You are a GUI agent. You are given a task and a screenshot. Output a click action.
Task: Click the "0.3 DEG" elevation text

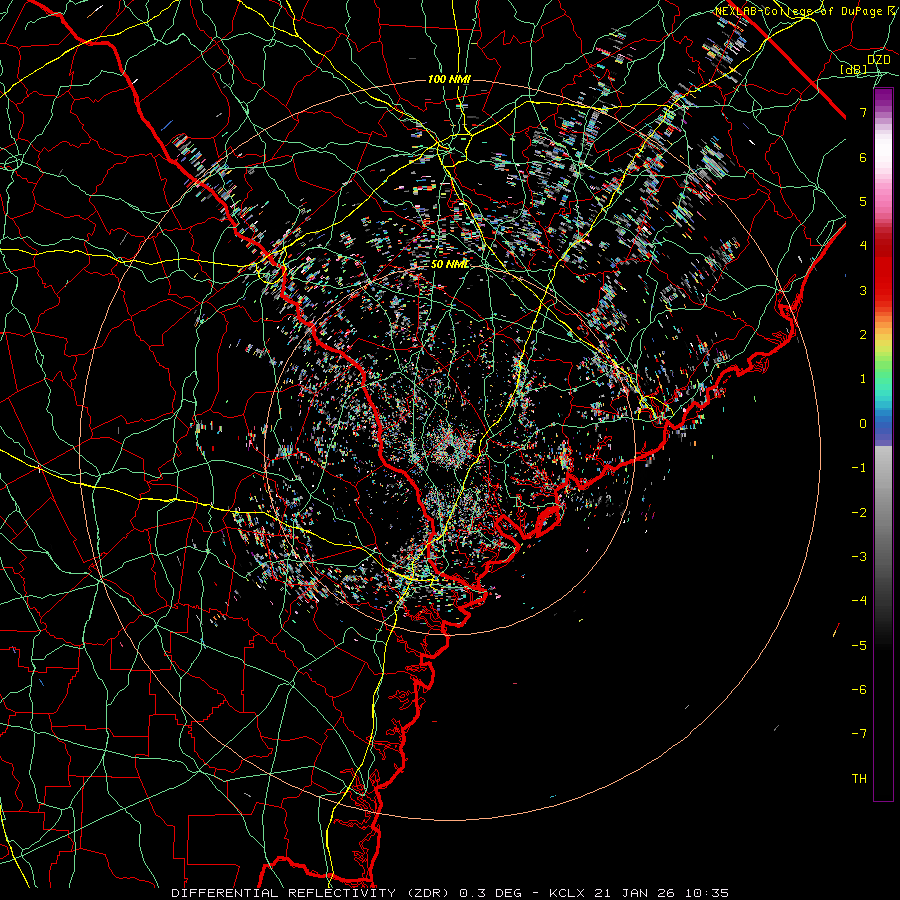(x=491, y=893)
